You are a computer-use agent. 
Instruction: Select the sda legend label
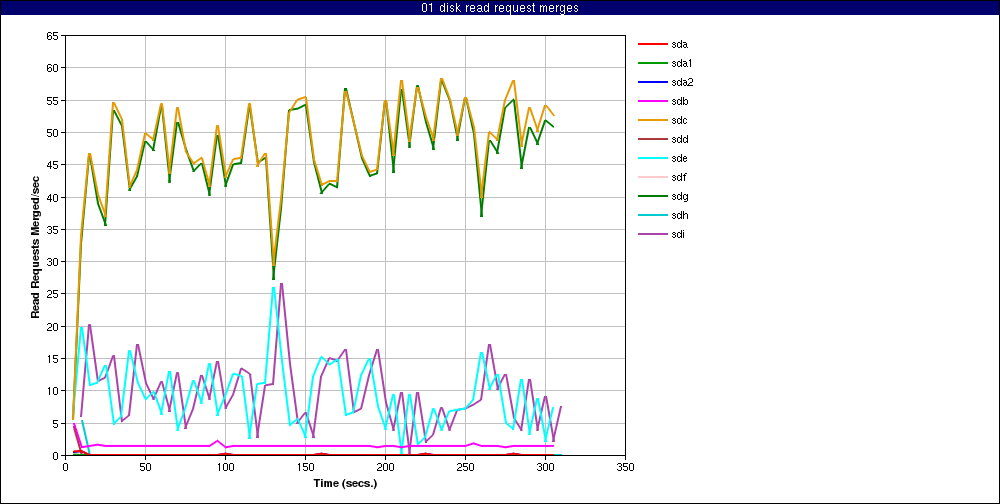tap(680, 44)
